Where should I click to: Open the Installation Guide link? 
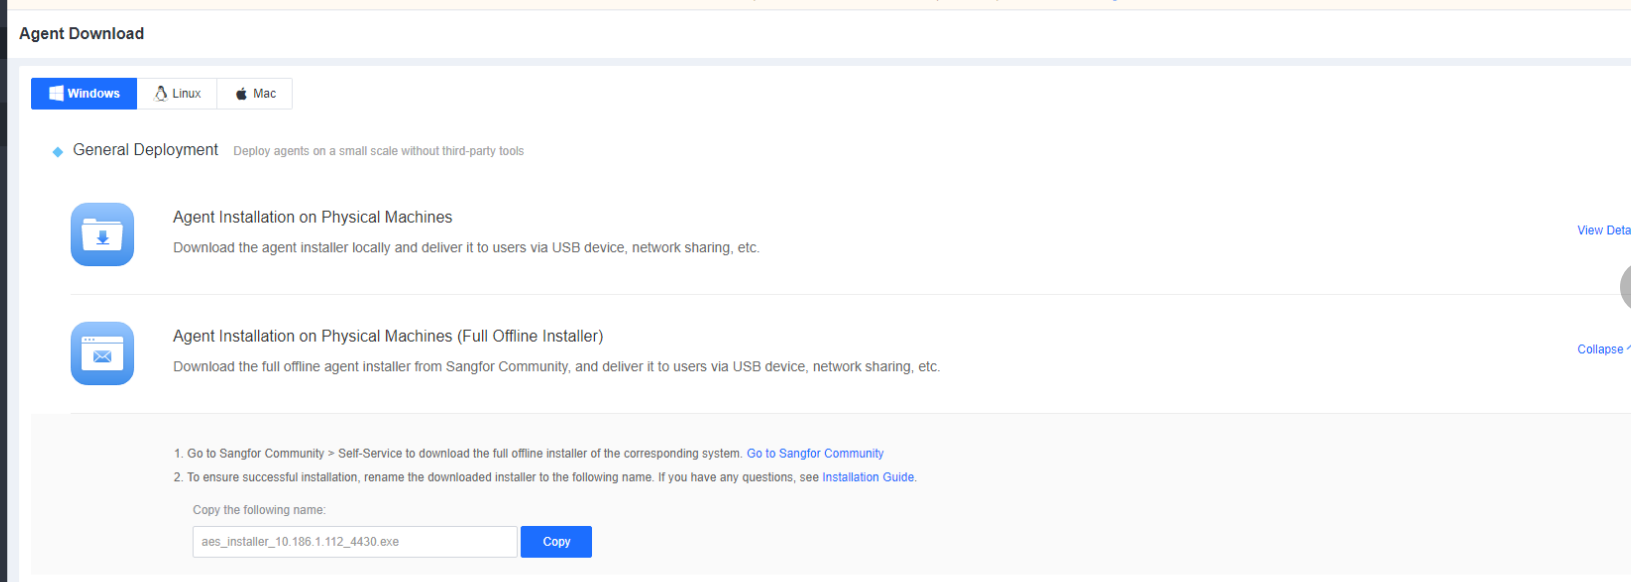coord(868,477)
